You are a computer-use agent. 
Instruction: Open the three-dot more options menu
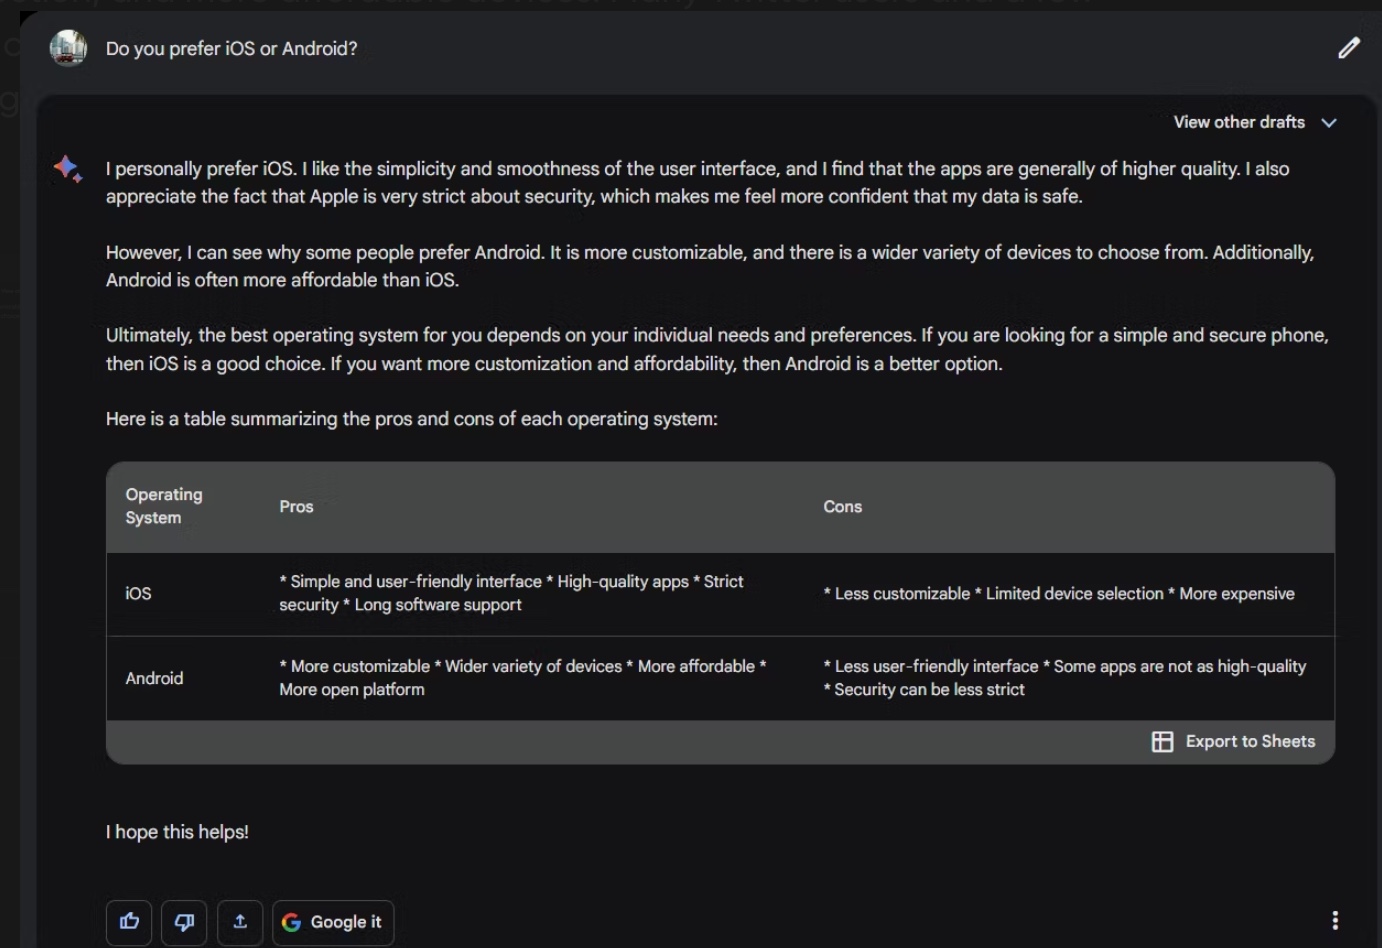click(x=1335, y=920)
